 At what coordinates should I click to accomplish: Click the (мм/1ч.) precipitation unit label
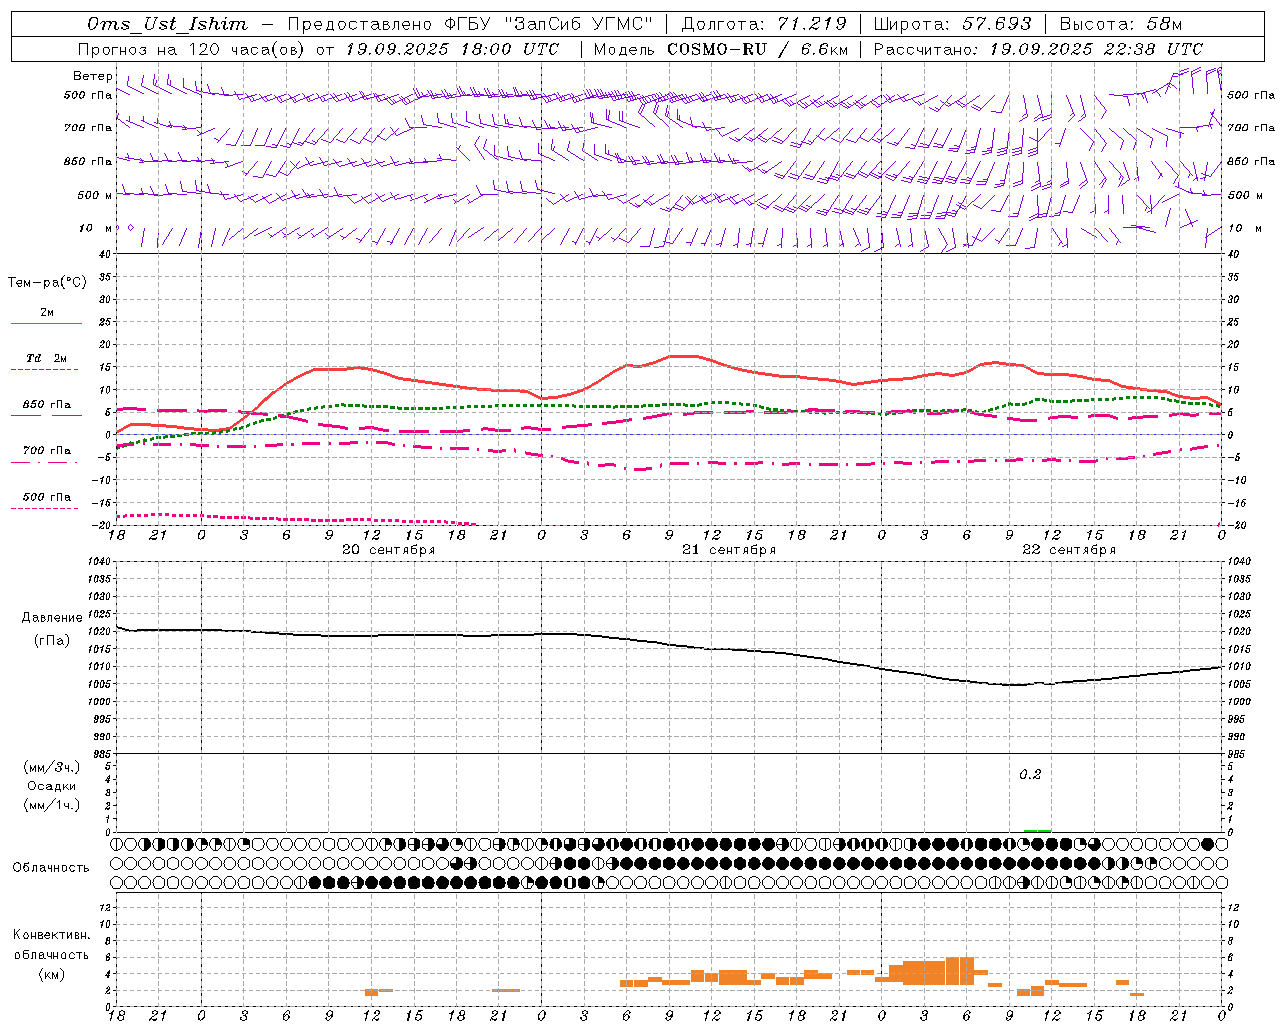[x=52, y=804]
